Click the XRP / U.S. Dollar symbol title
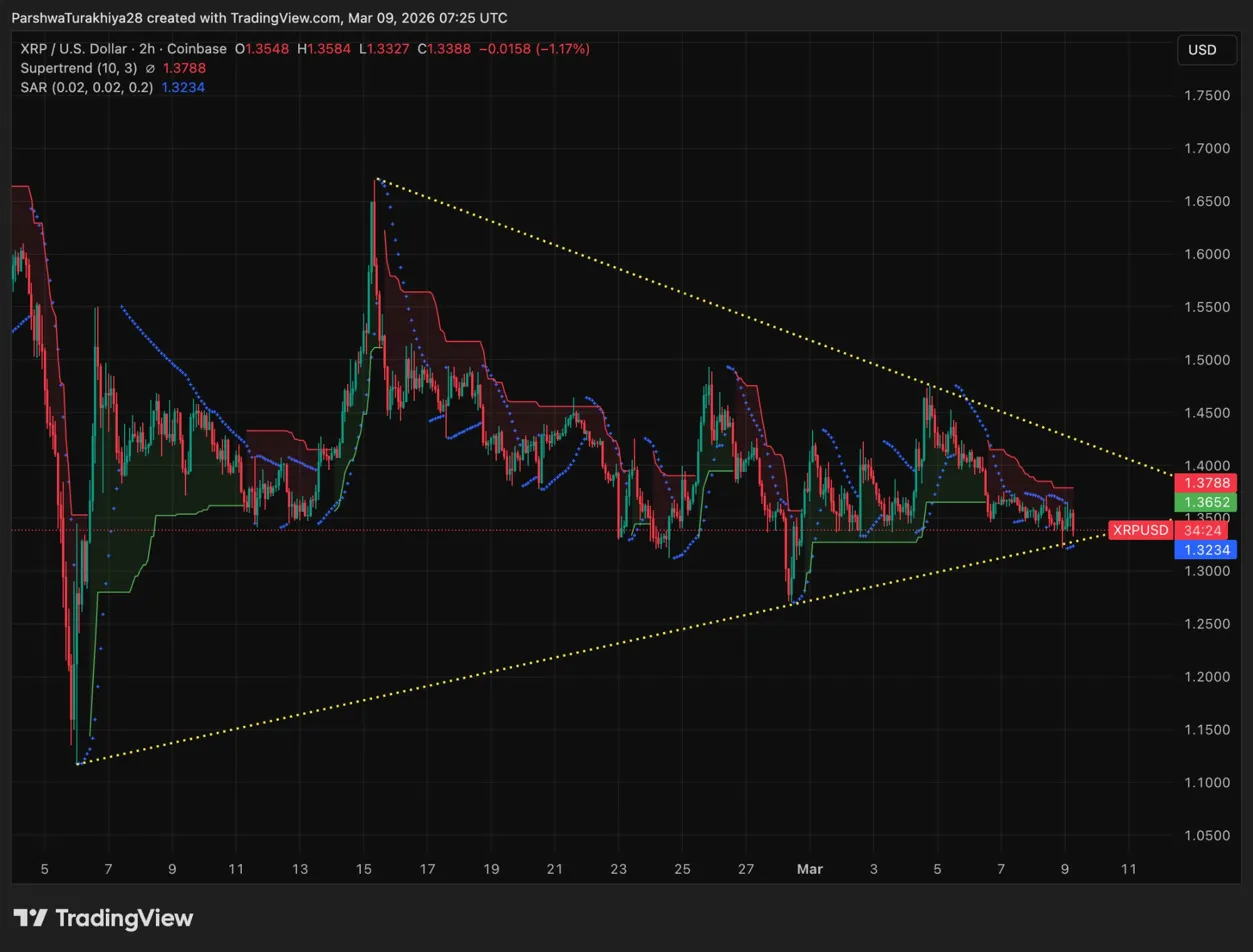Viewport: 1253px width, 952px height. click(72, 49)
